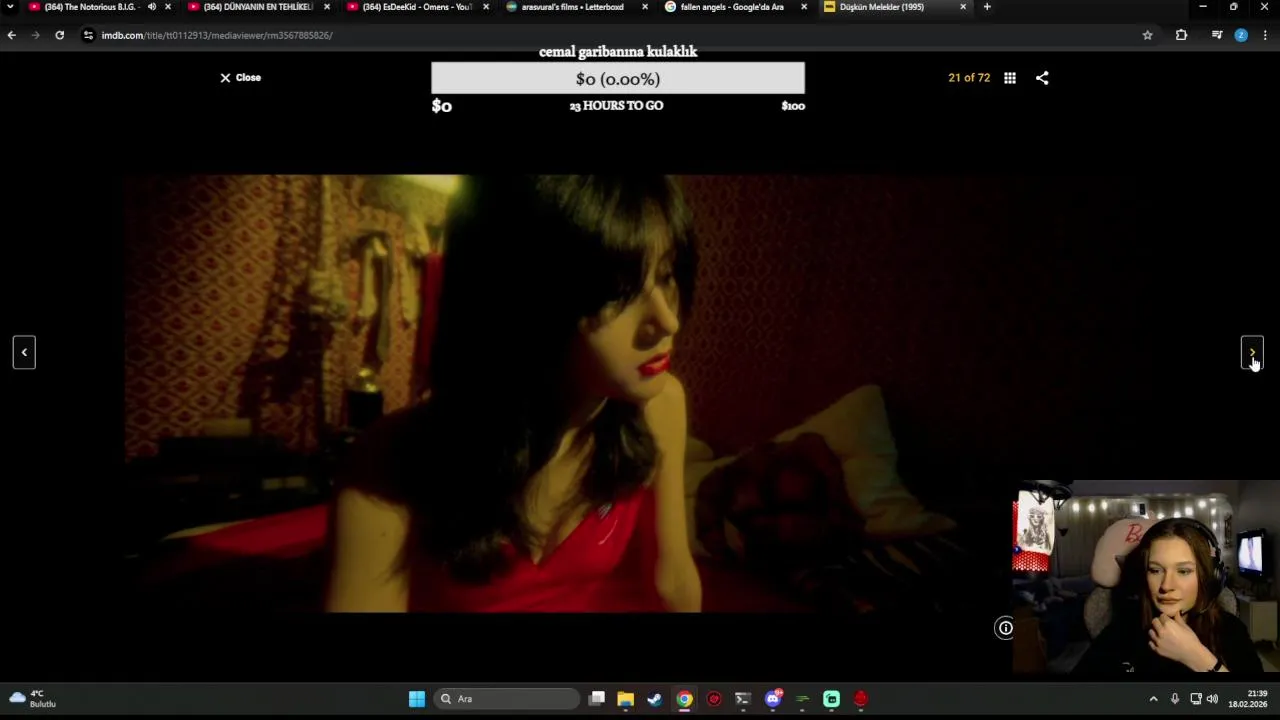The height and width of the screenshot is (720, 1280).
Task: Click the donation goal progress bar
Action: click(x=618, y=79)
